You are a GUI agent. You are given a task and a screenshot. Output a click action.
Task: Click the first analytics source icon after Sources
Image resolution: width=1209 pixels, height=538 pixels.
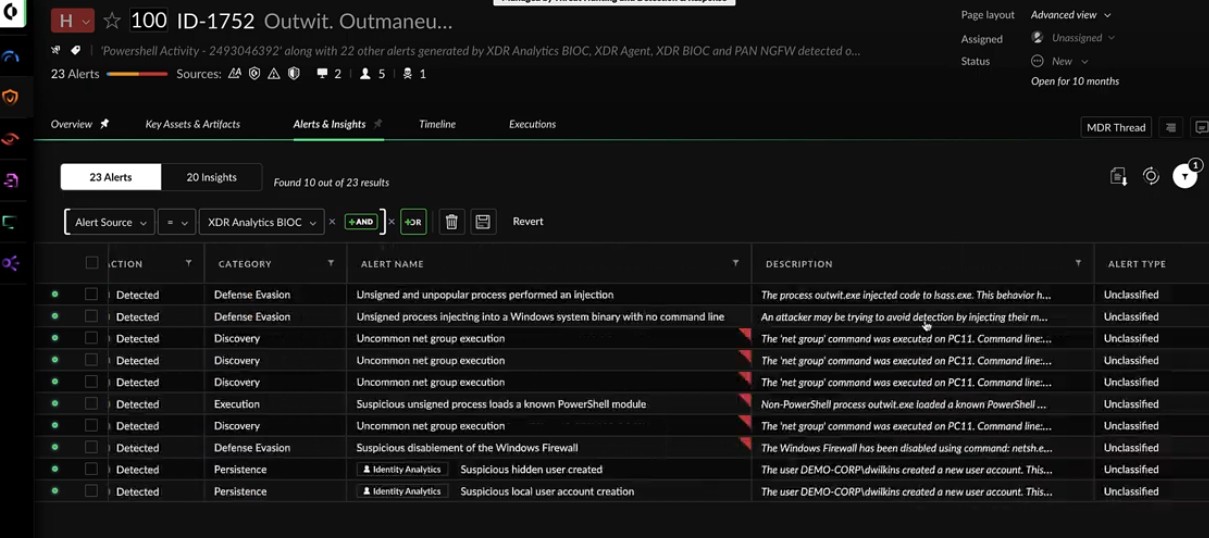pyautogui.click(x=235, y=74)
